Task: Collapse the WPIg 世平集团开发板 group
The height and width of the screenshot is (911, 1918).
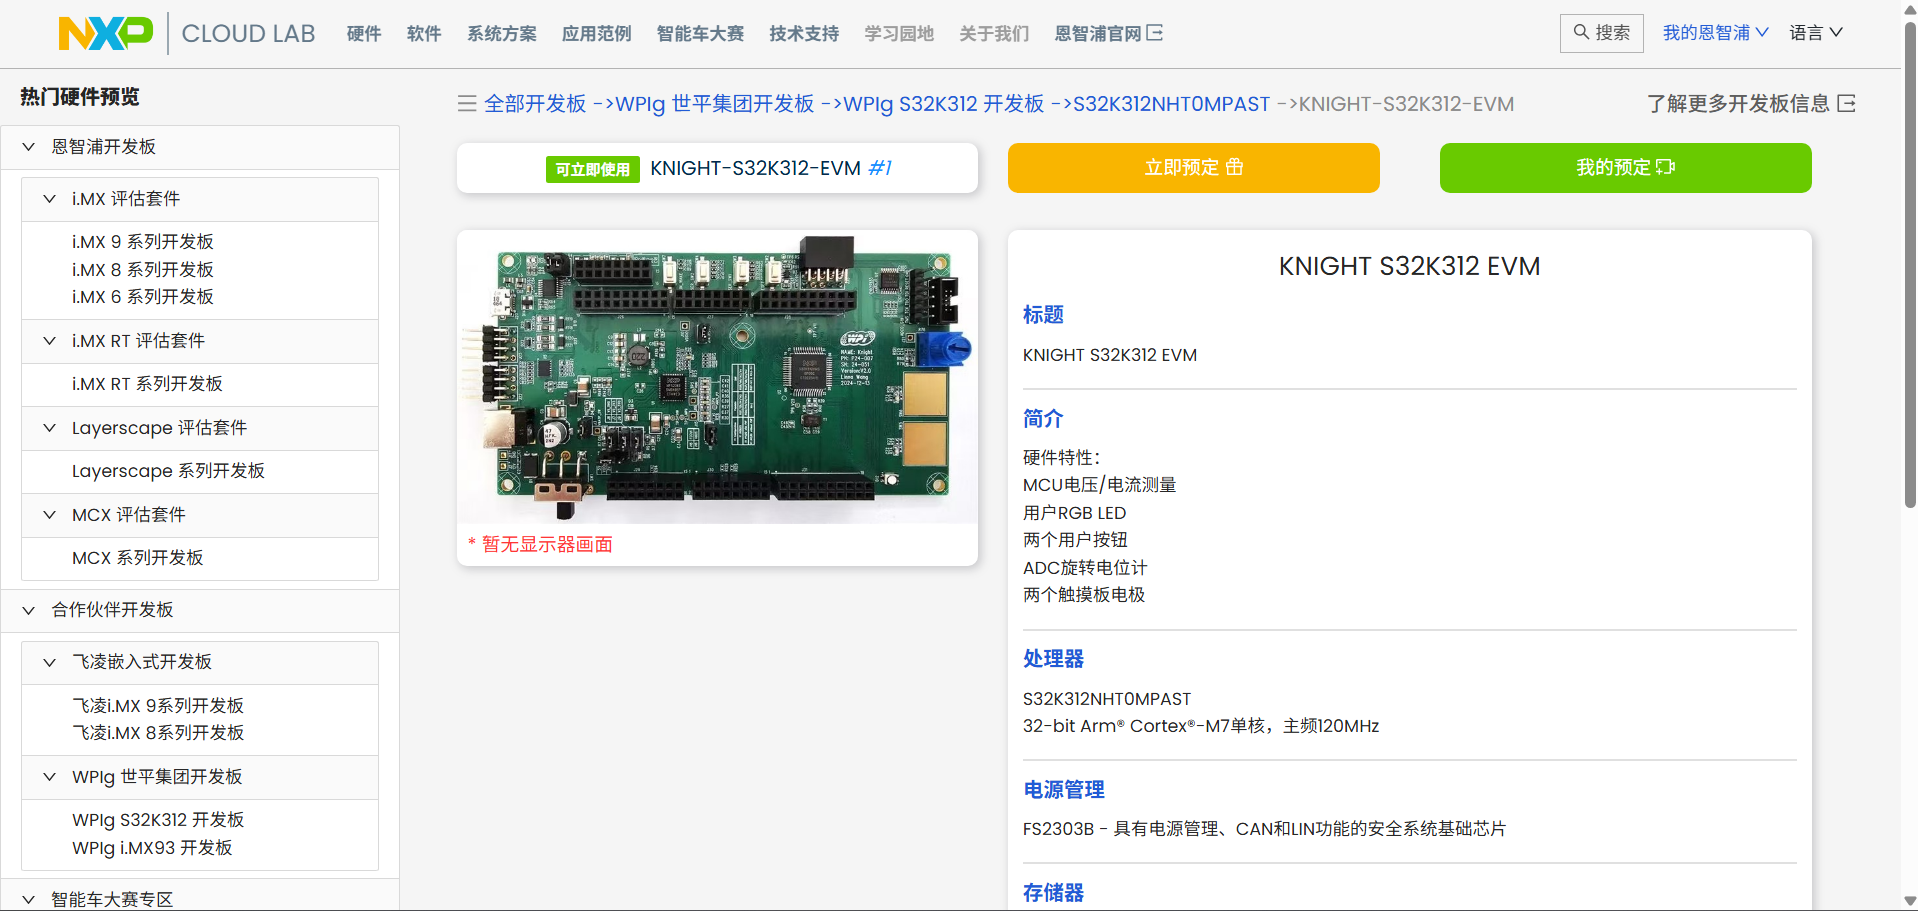Action: pyautogui.click(x=49, y=777)
